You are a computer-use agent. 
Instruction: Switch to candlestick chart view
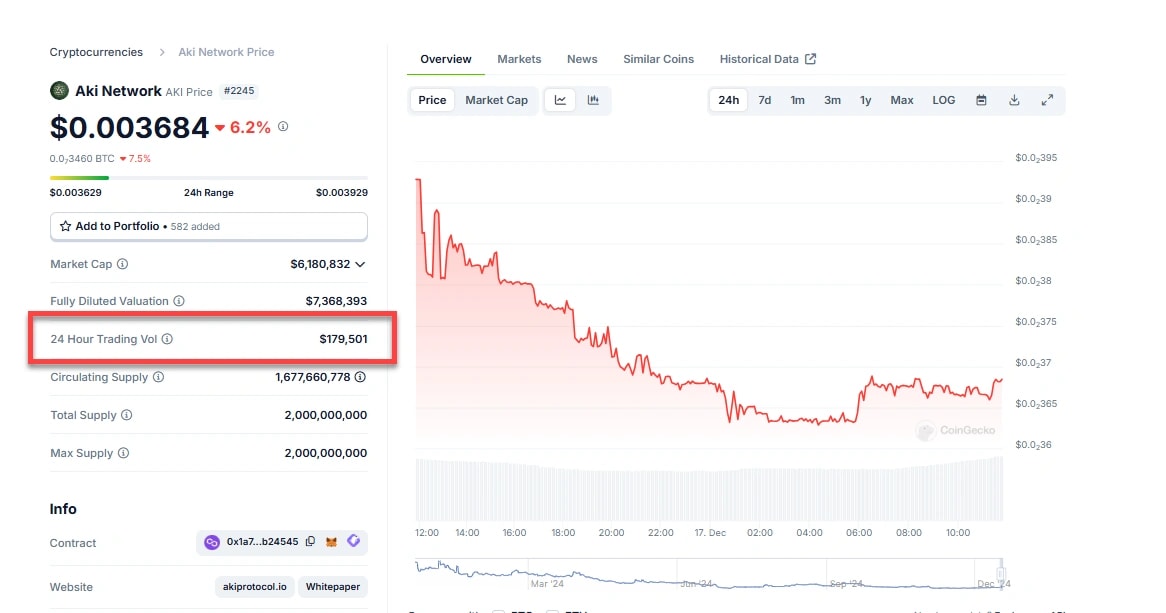coord(593,100)
